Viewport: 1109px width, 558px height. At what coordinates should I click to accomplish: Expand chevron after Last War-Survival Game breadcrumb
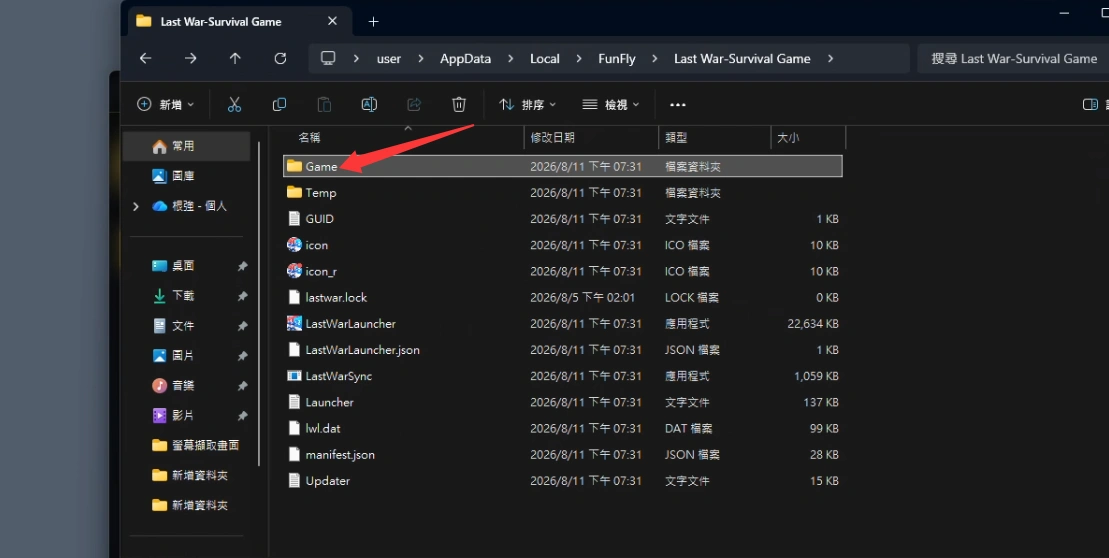click(x=830, y=59)
